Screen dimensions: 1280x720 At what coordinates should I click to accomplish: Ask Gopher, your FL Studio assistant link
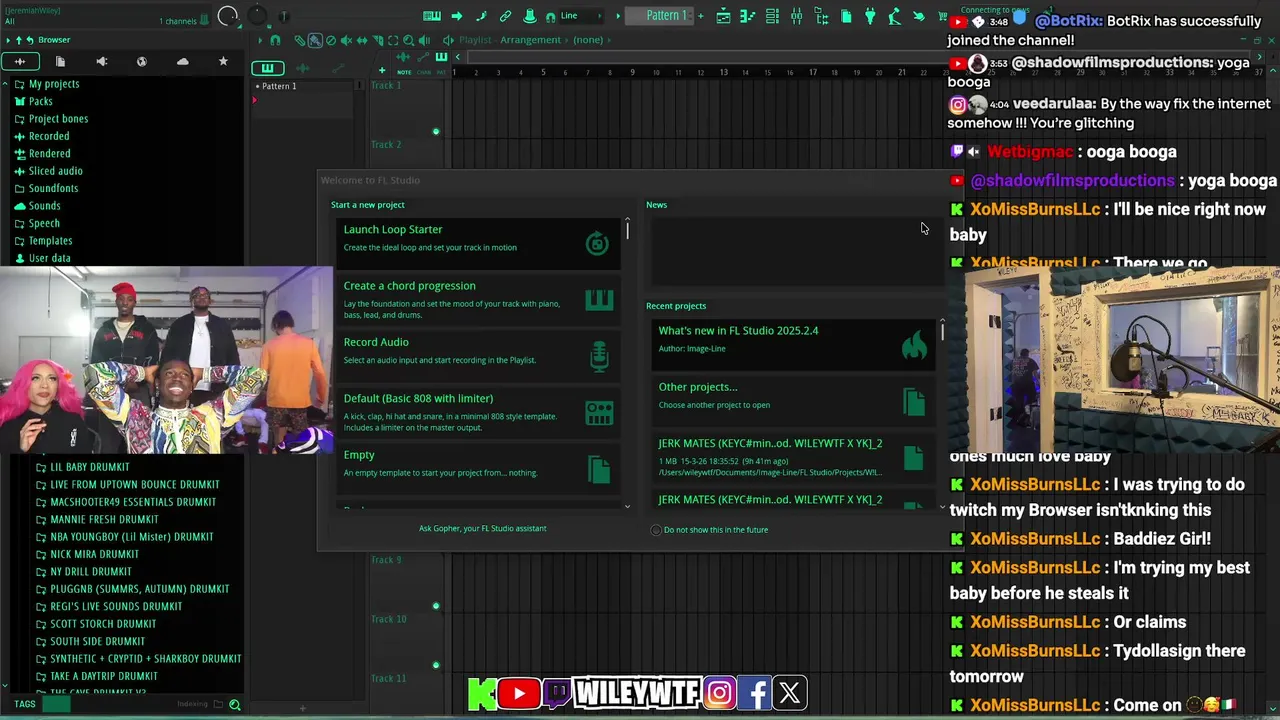[482, 528]
